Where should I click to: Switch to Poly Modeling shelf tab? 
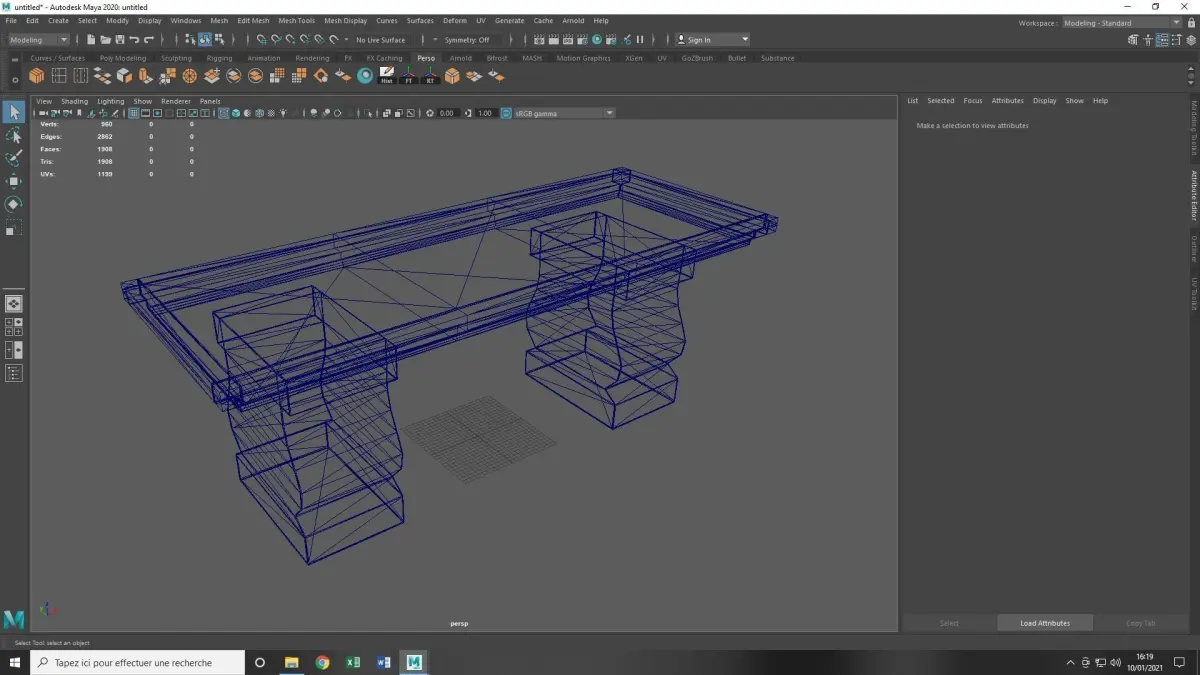[123, 58]
